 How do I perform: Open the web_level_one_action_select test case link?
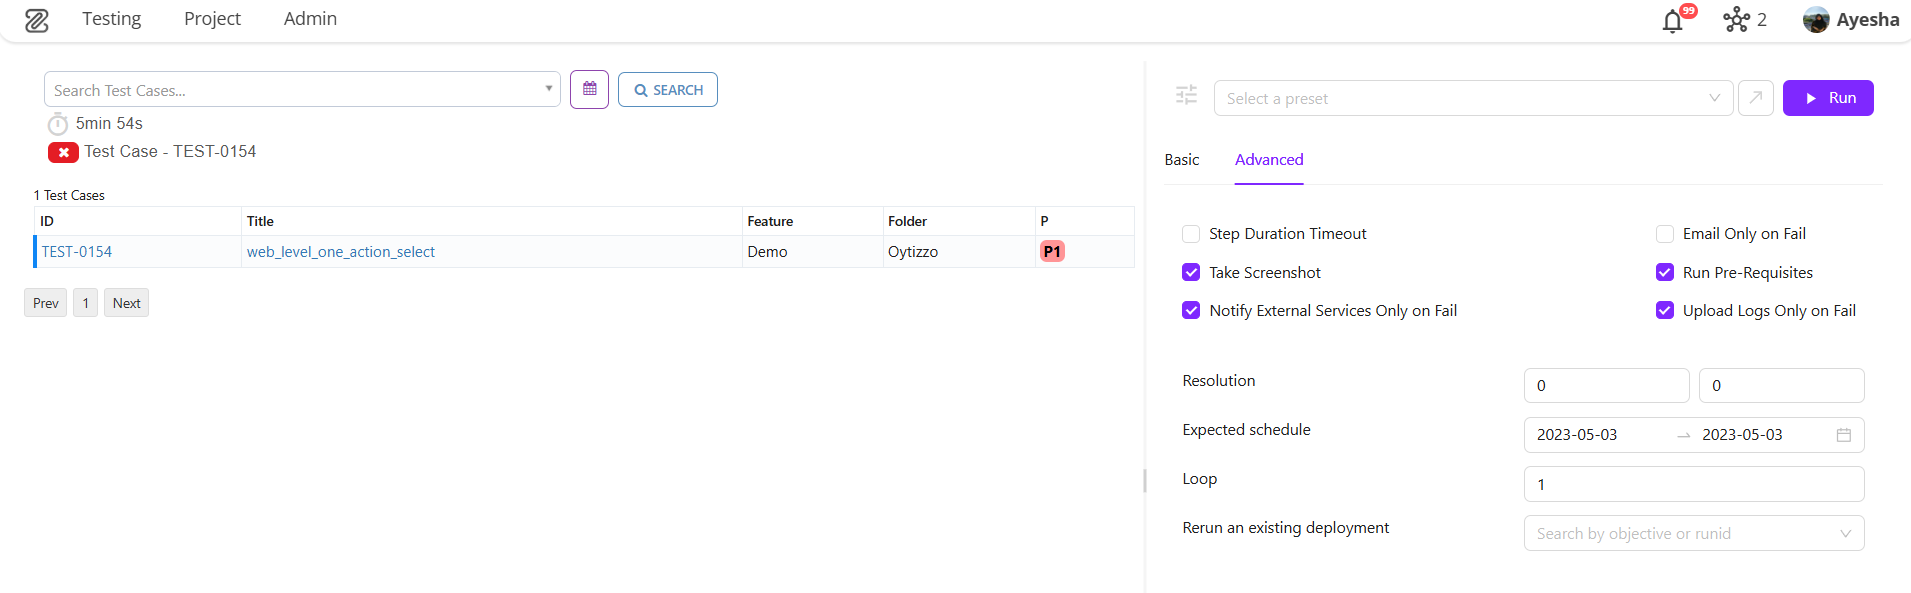coord(341,252)
